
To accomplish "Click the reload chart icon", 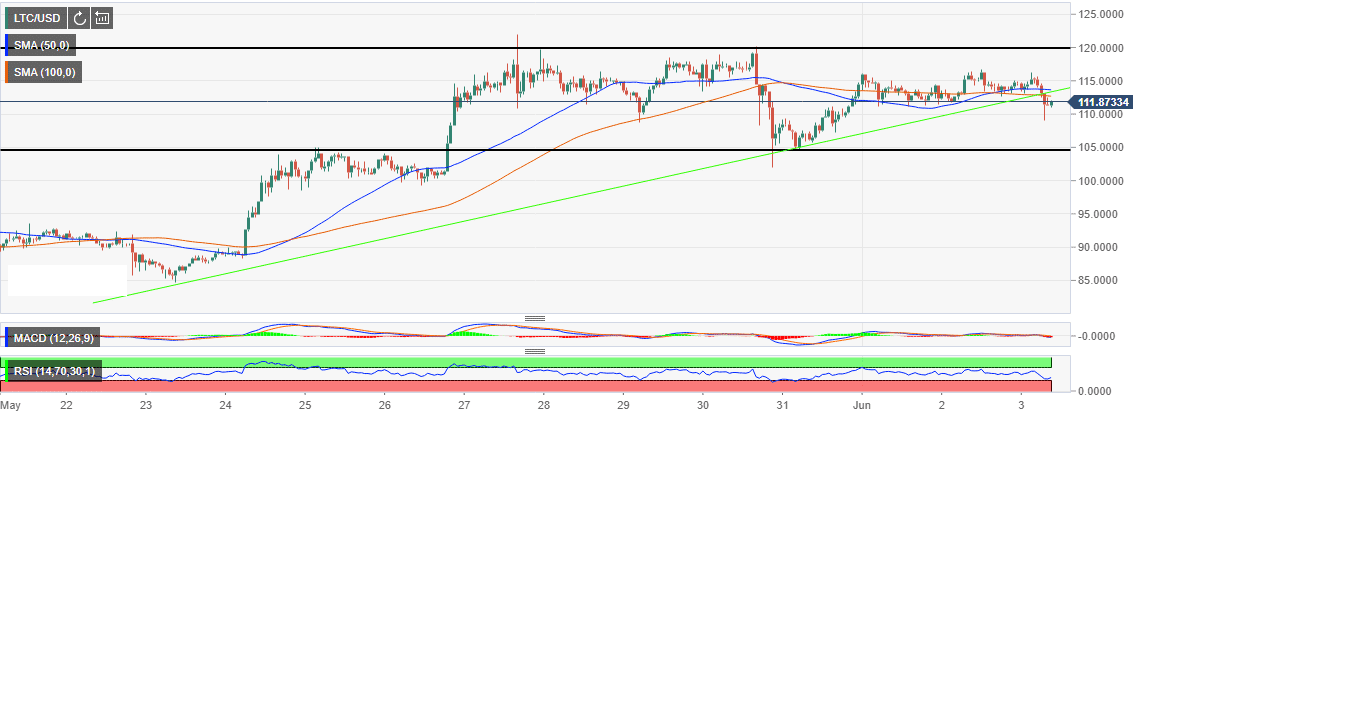I will 79,17.
